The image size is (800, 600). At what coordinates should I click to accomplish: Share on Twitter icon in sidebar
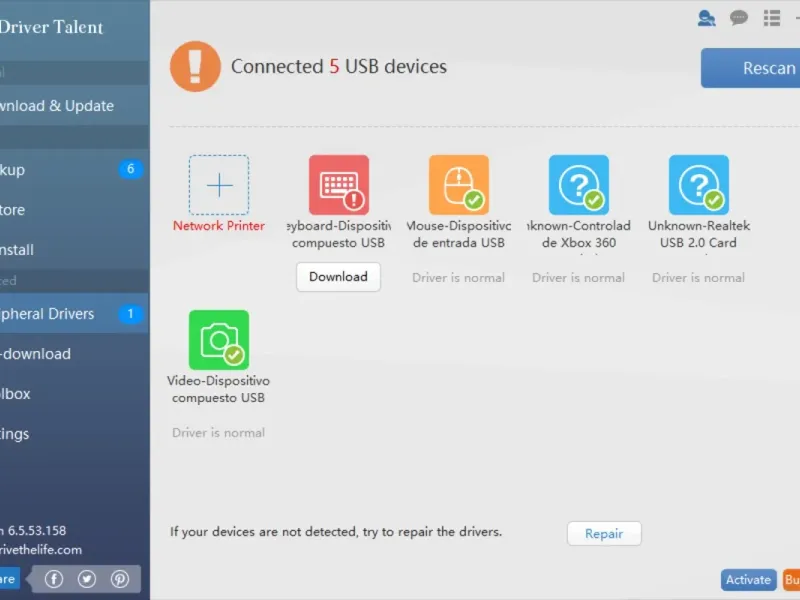87,579
